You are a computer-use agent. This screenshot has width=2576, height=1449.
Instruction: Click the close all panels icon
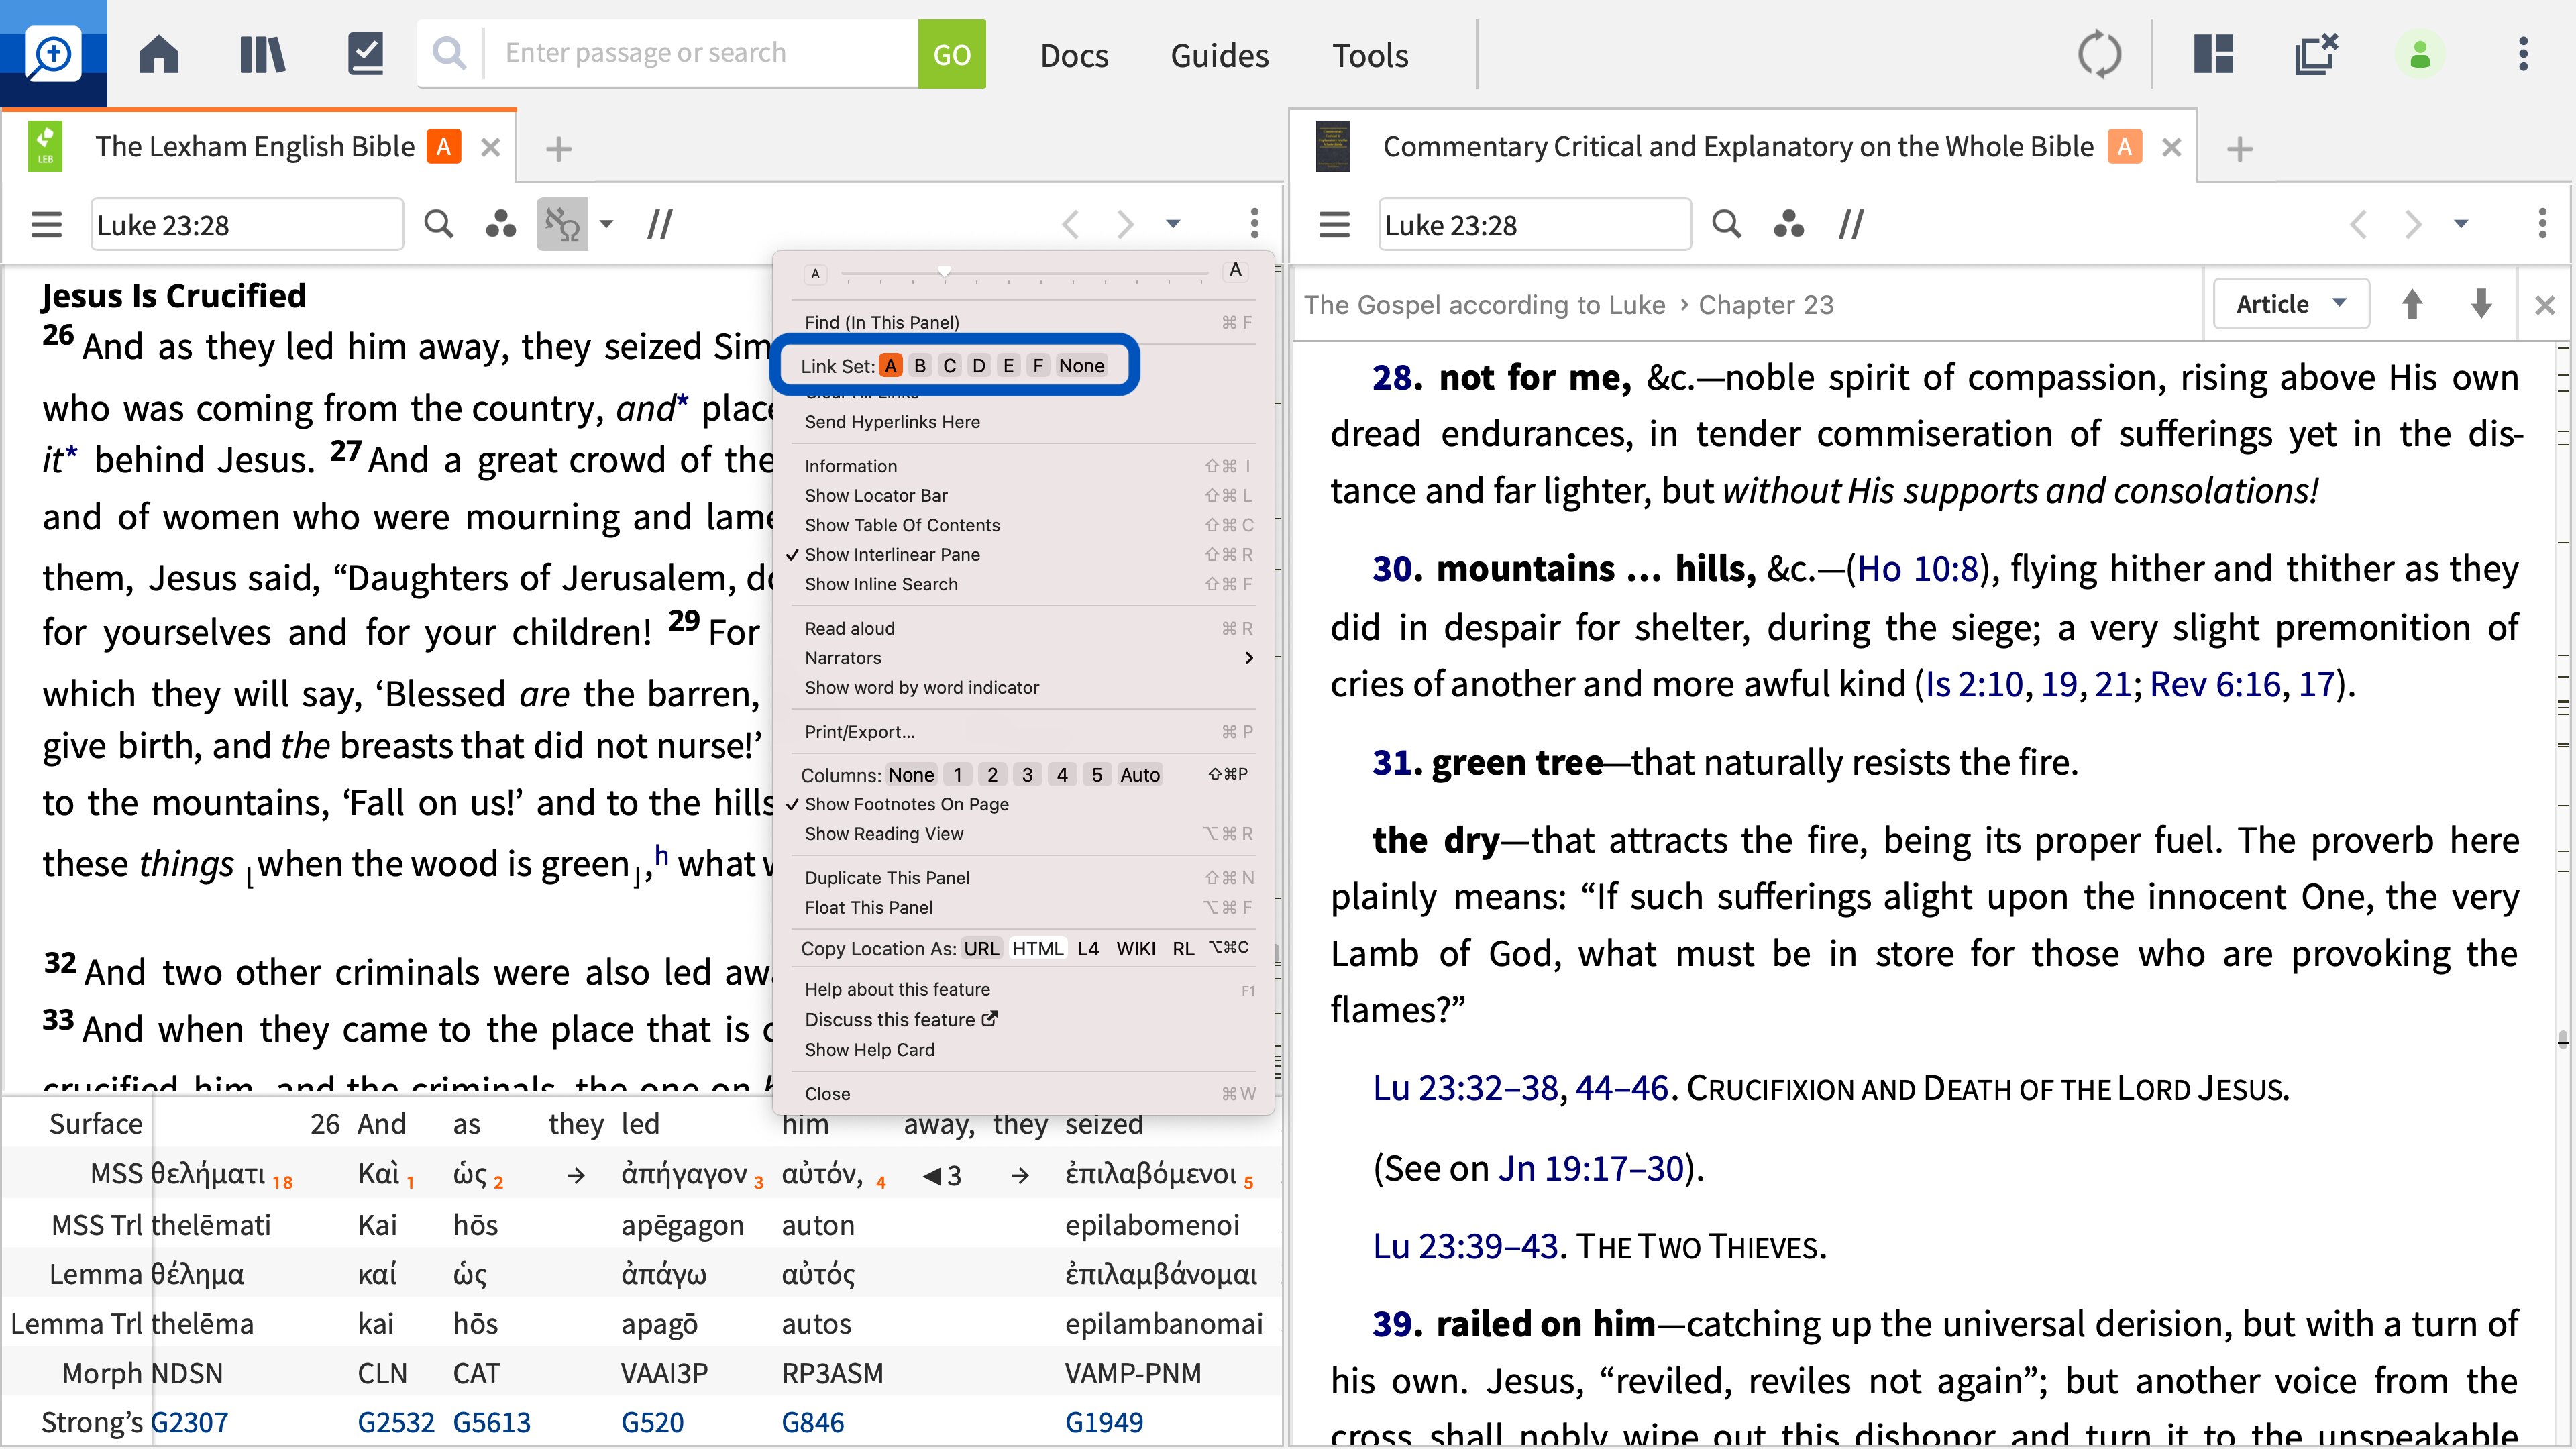click(2316, 54)
